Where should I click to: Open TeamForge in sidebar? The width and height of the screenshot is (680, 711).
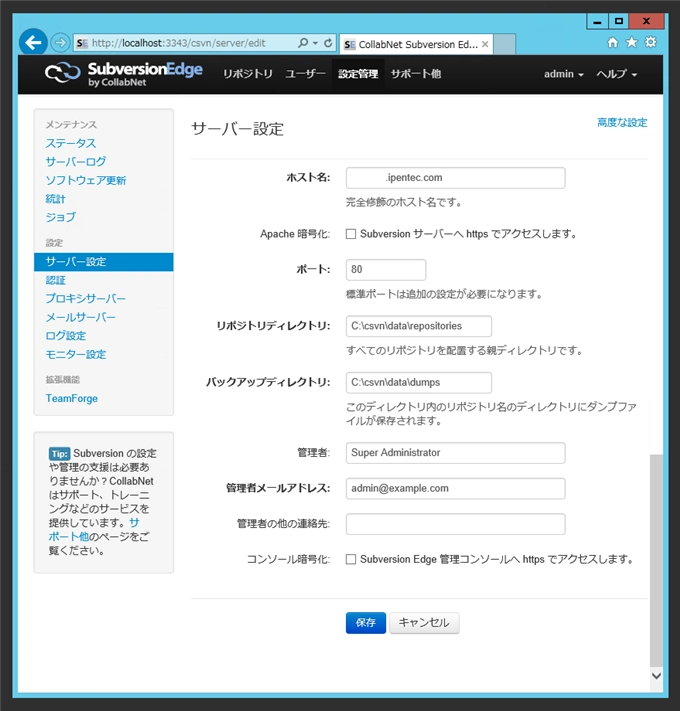(x=72, y=399)
